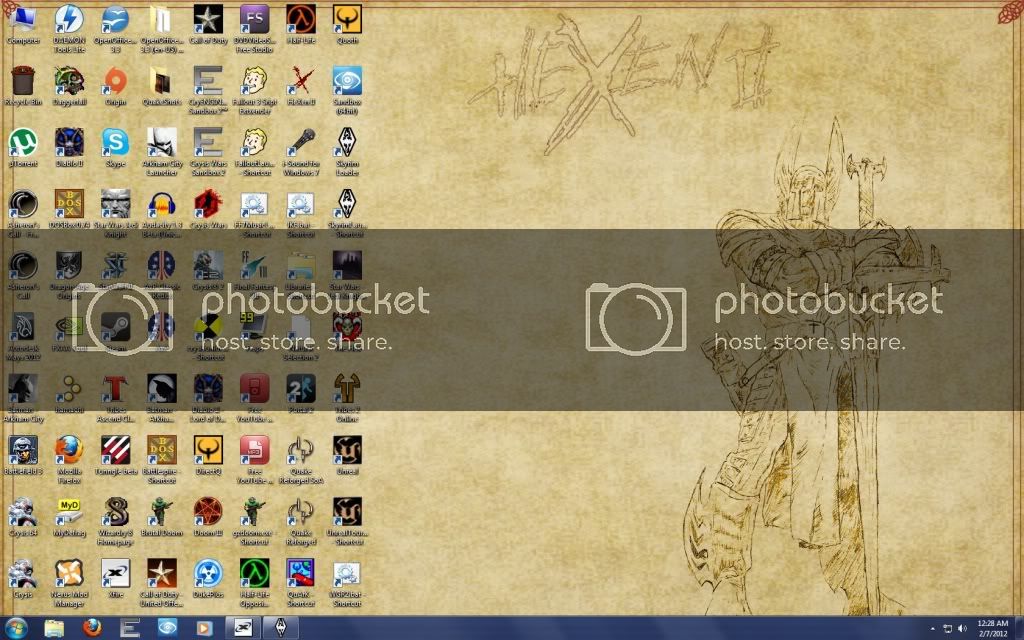Open the volume control in system tray
This screenshot has height=640, width=1024.
961,628
